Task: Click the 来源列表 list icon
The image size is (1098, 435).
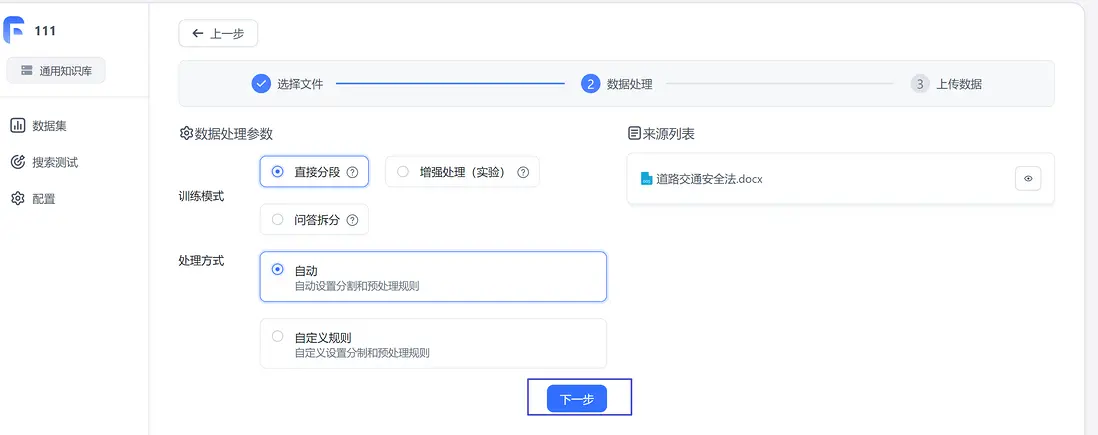Action: click(x=634, y=133)
